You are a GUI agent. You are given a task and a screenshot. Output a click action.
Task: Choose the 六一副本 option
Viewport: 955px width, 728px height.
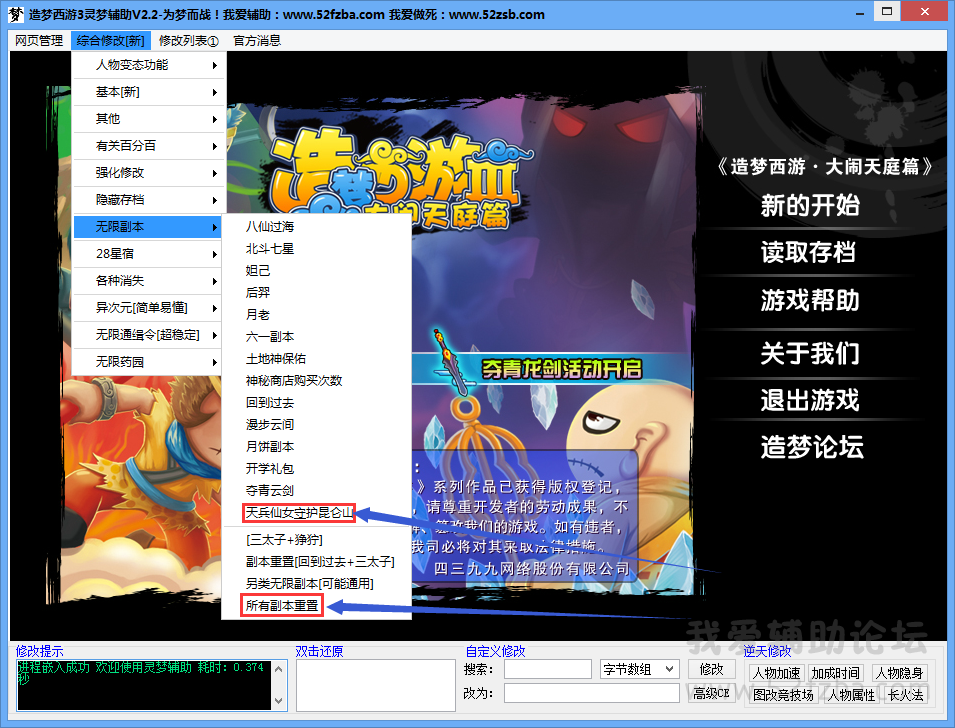point(317,337)
